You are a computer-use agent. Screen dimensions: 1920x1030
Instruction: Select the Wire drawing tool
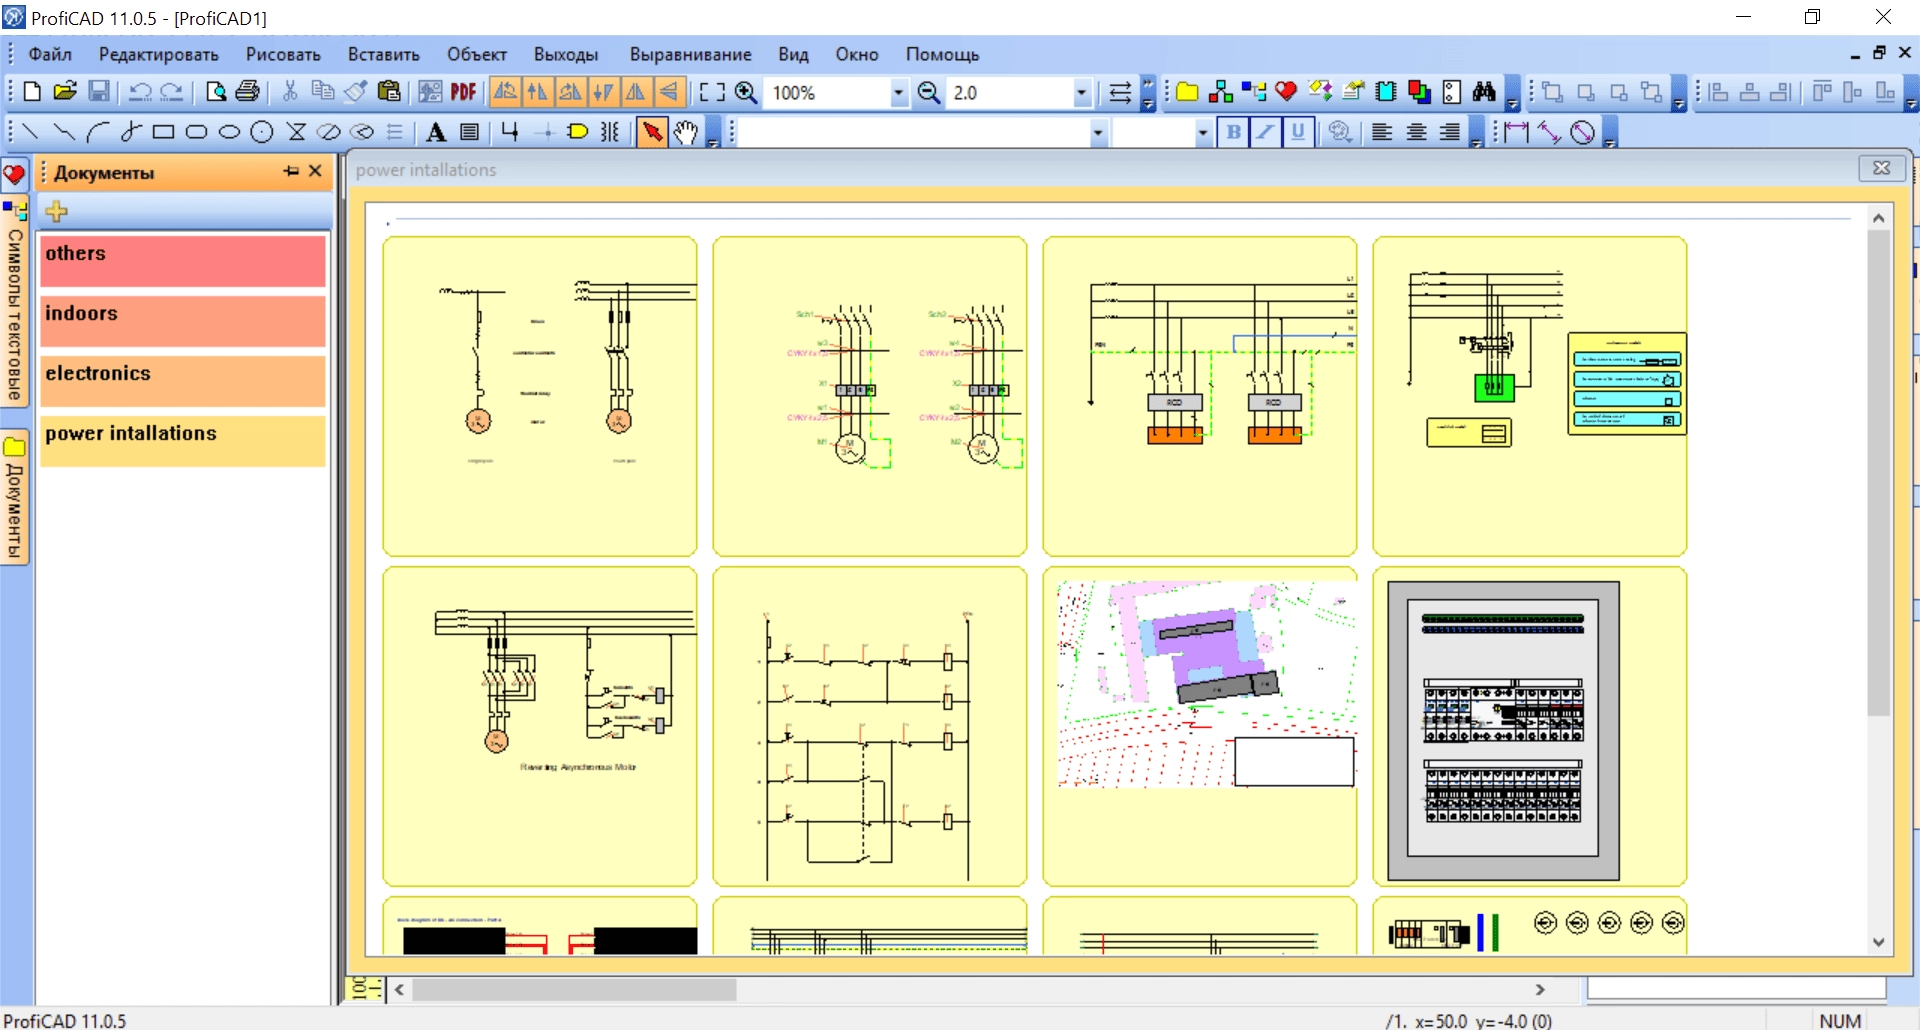point(510,132)
